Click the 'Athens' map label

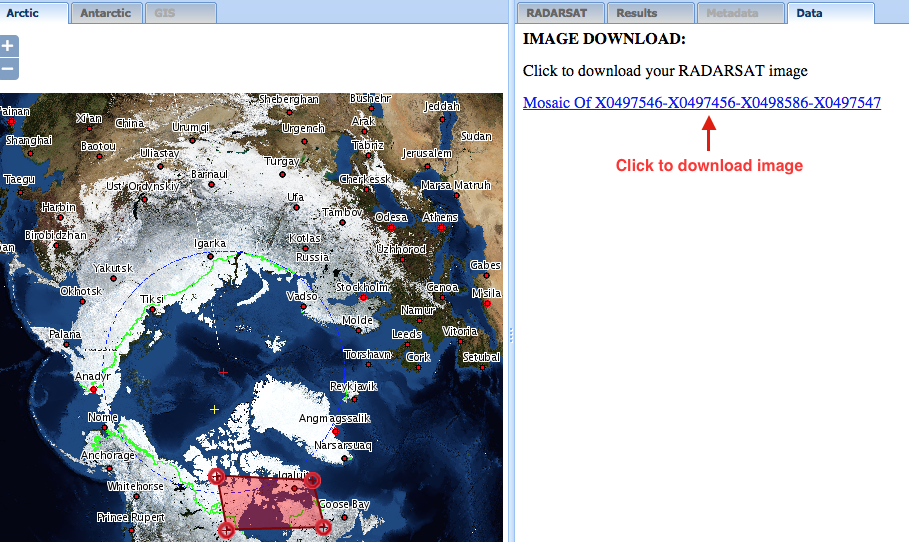click(440, 217)
